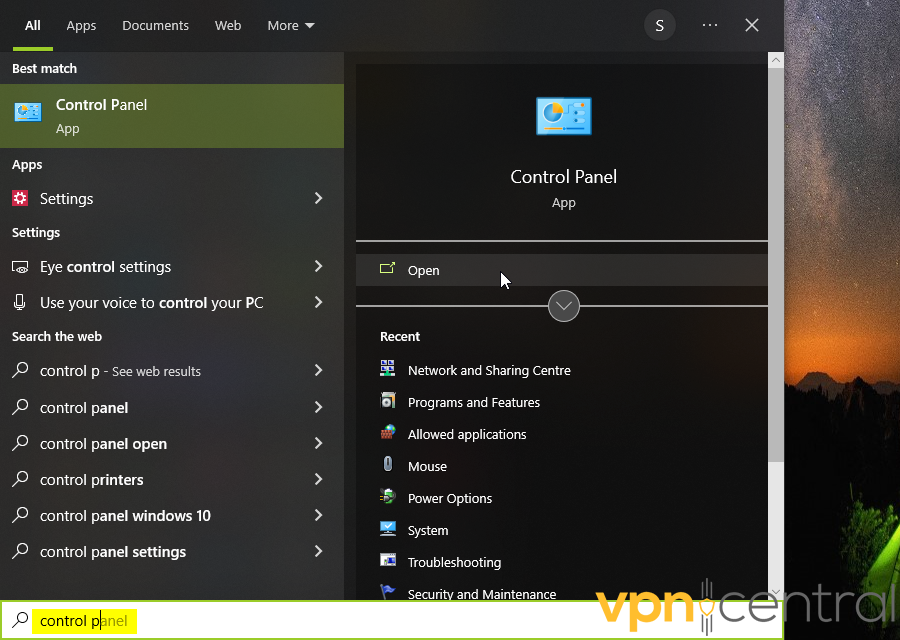Select 'Use your voice to control your PC'
900x640 pixels.
[x=172, y=302]
